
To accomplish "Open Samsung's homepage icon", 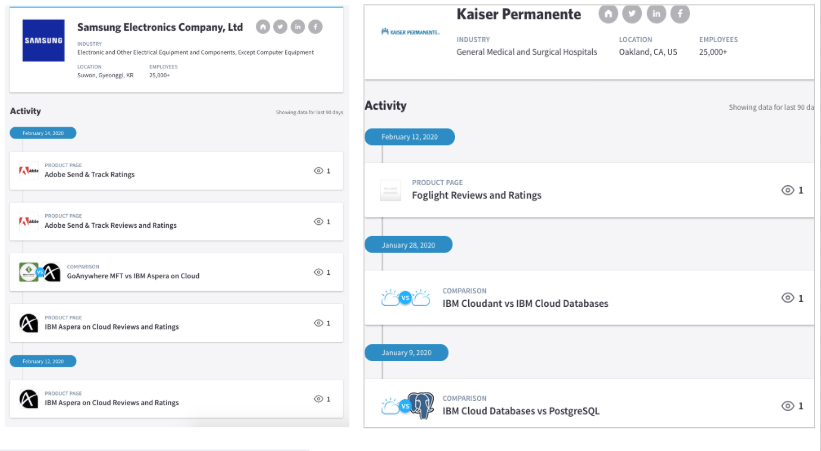I will (x=263, y=27).
